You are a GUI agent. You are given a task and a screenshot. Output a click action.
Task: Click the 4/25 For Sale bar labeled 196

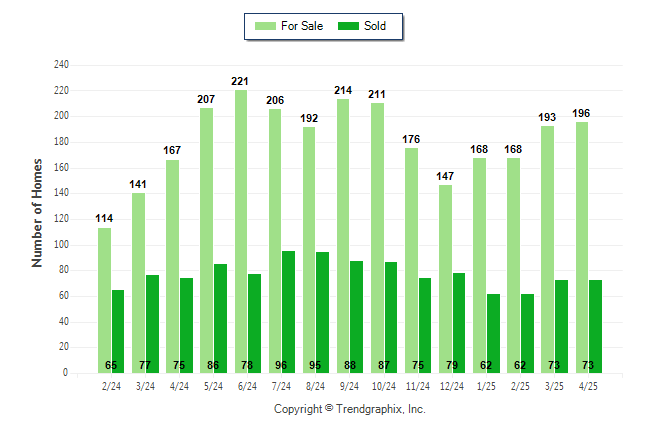pos(581,247)
